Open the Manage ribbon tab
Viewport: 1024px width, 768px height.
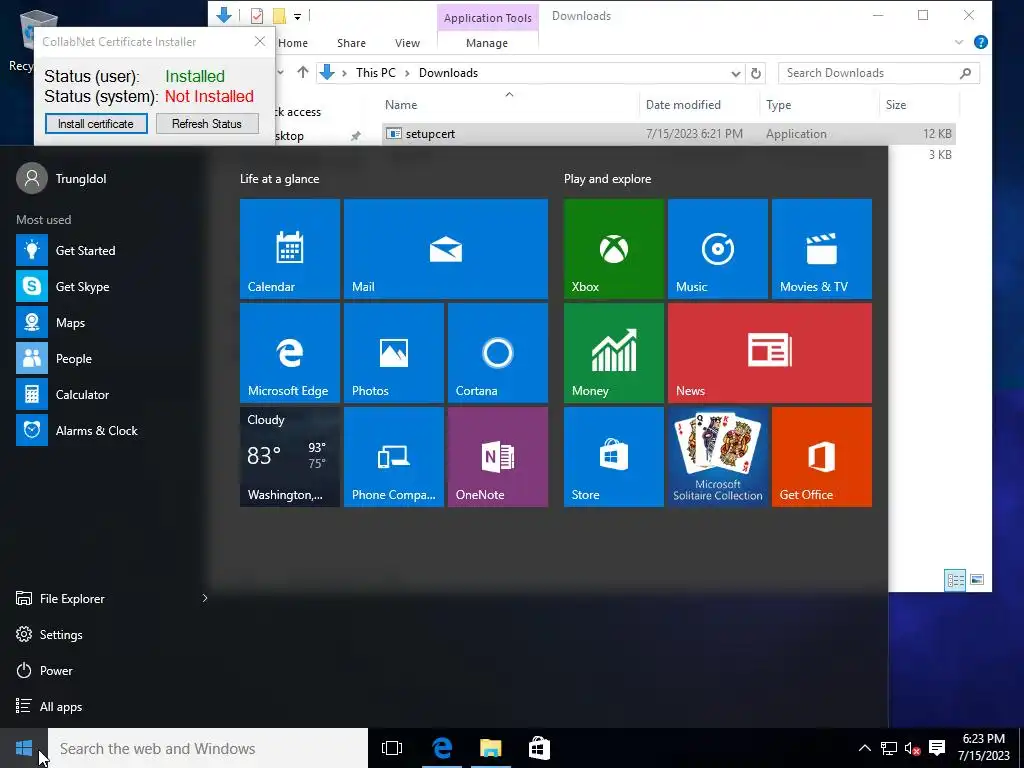click(x=487, y=43)
